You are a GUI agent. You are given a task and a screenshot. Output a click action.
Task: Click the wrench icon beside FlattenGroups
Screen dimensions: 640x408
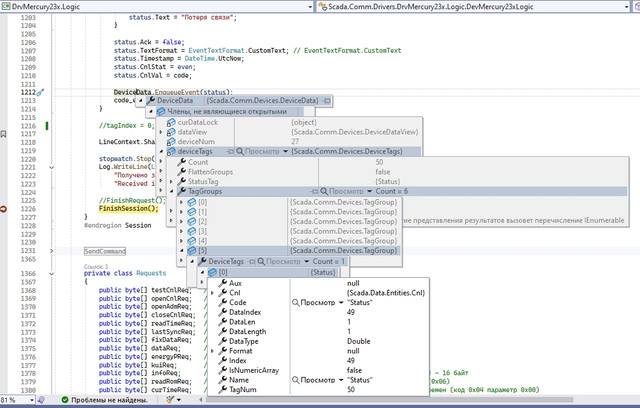tap(182, 172)
